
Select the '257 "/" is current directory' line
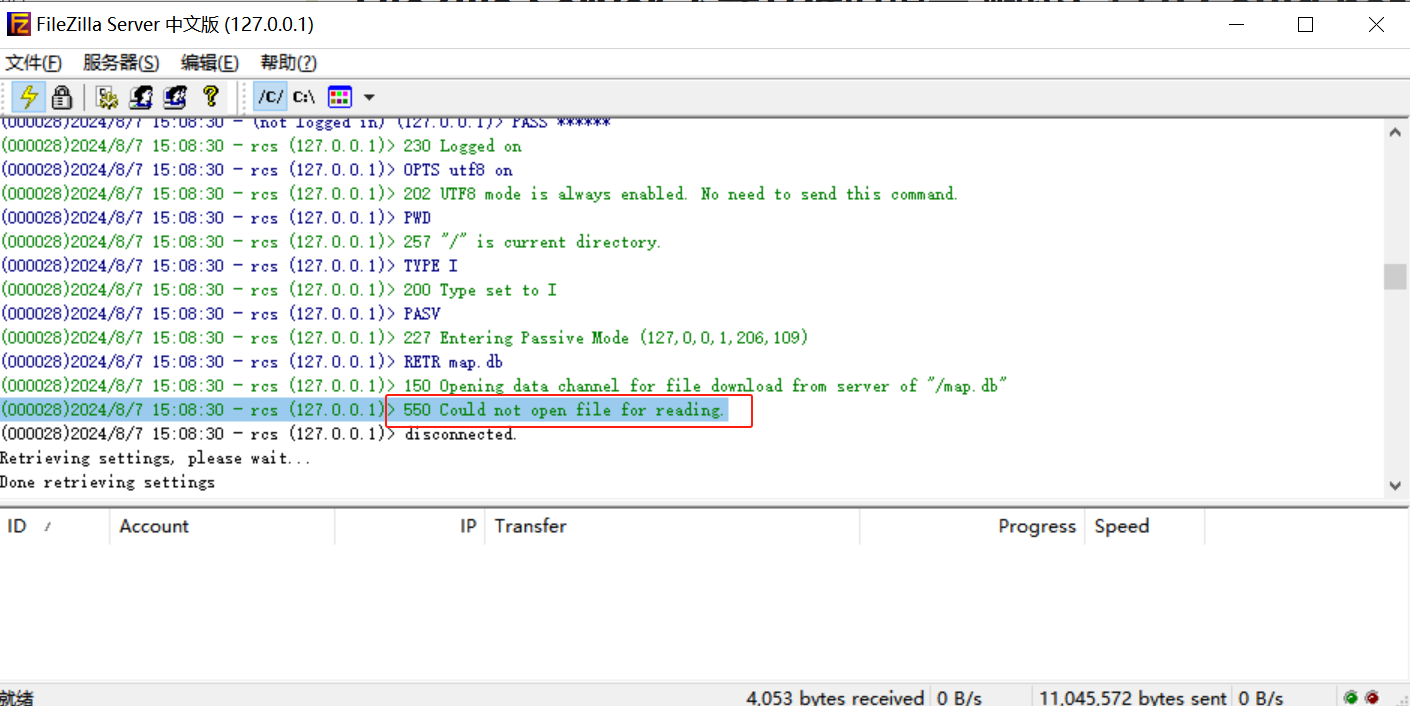pyautogui.click(x=331, y=242)
